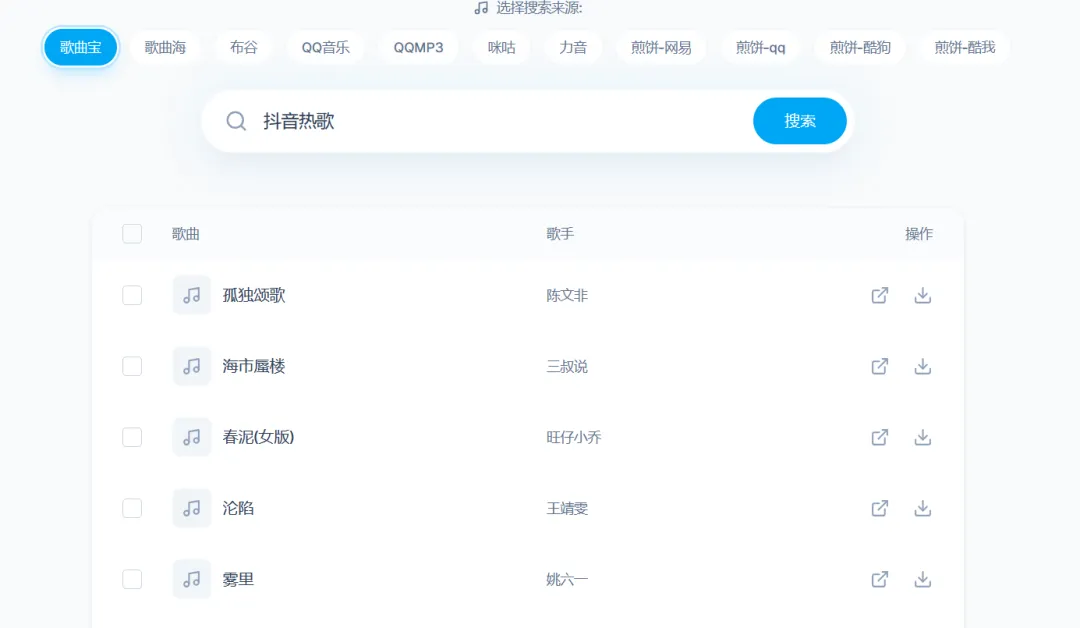
Task: Open external link for 雾里
Action: click(880, 579)
